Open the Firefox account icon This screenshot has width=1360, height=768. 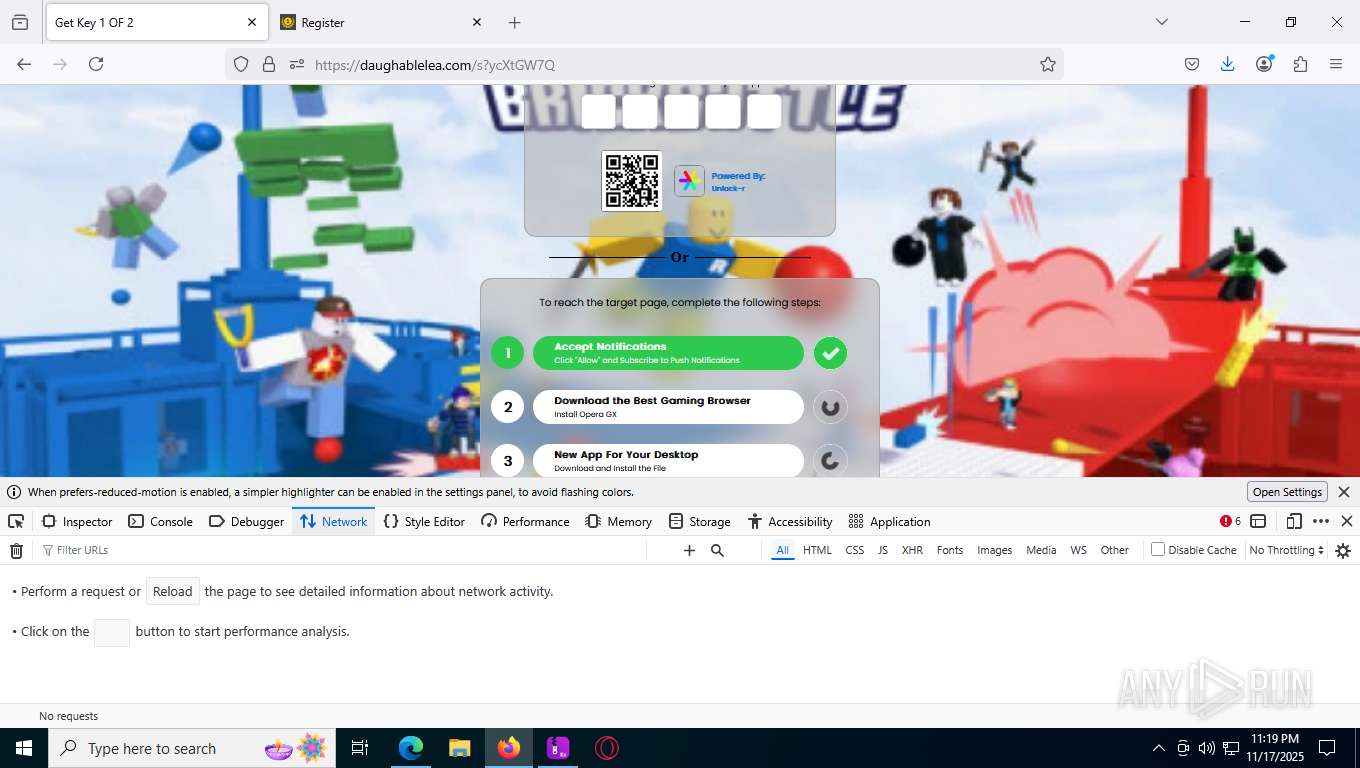(1265, 64)
